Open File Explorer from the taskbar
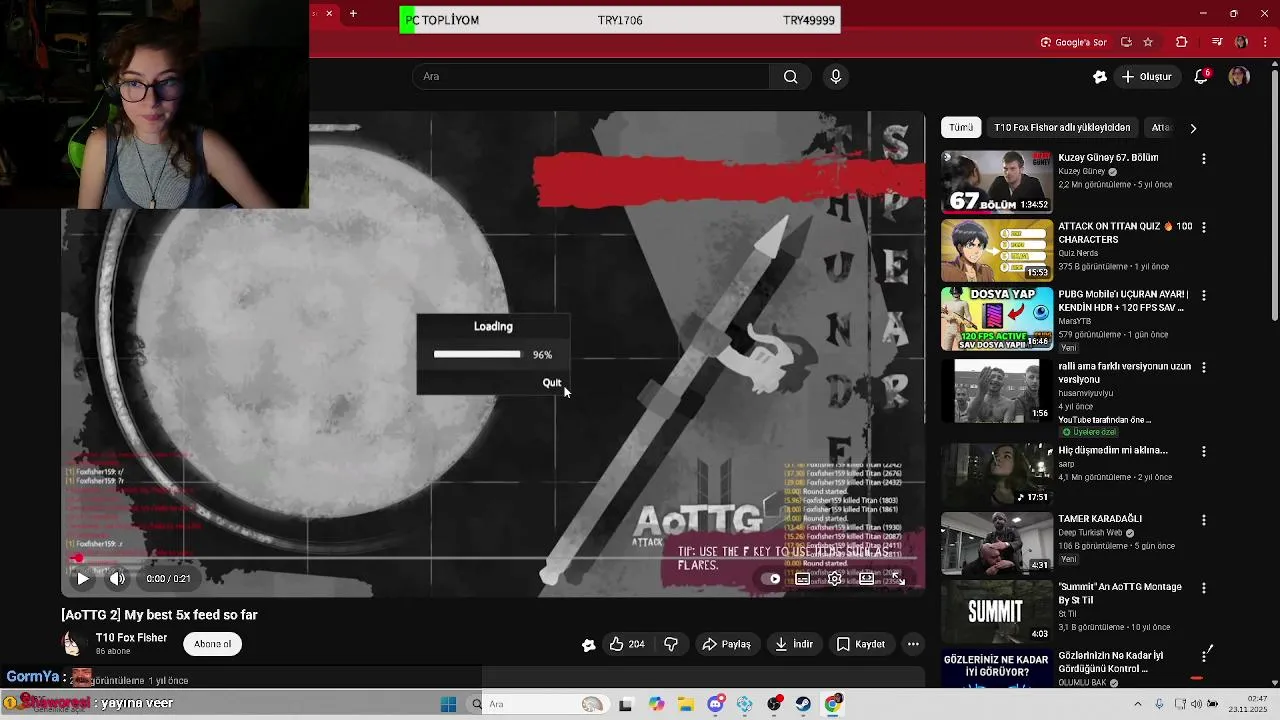The height and width of the screenshot is (720, 1280). point(686,704)
